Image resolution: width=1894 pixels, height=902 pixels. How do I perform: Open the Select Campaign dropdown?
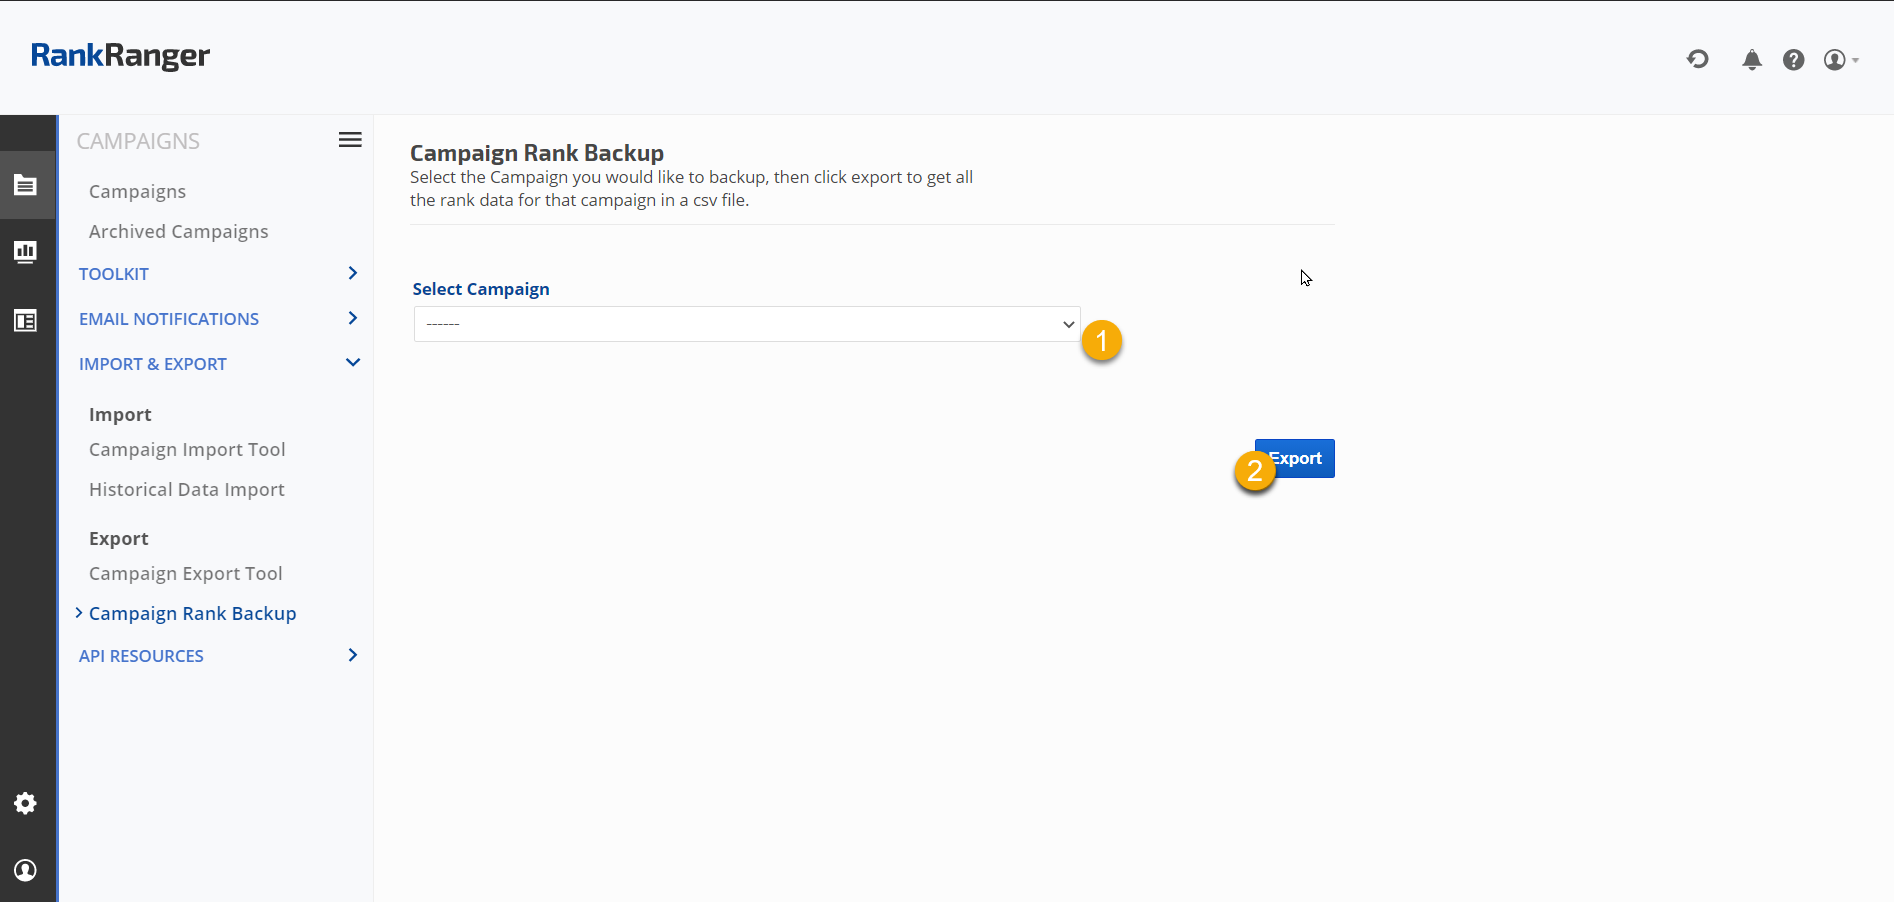coord(746,324)
